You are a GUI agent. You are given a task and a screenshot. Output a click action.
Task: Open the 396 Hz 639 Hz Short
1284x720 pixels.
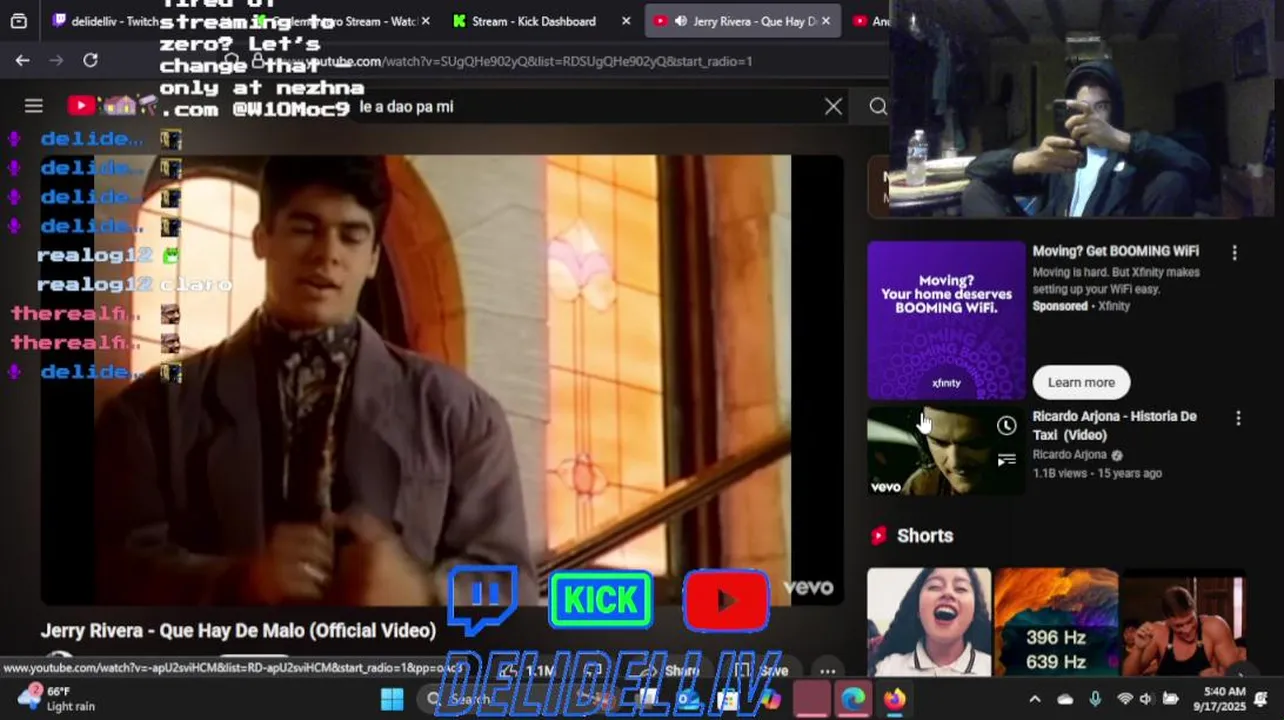point(1056,622)
